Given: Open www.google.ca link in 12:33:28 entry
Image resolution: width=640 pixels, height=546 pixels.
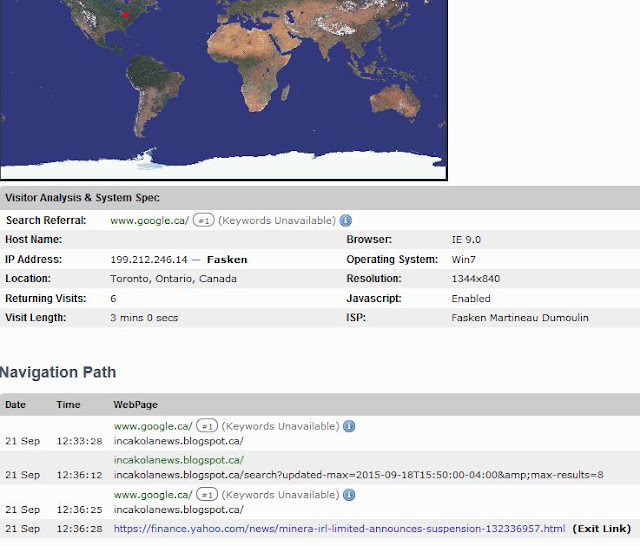Looking at the screenshot, I should (153, 426).
